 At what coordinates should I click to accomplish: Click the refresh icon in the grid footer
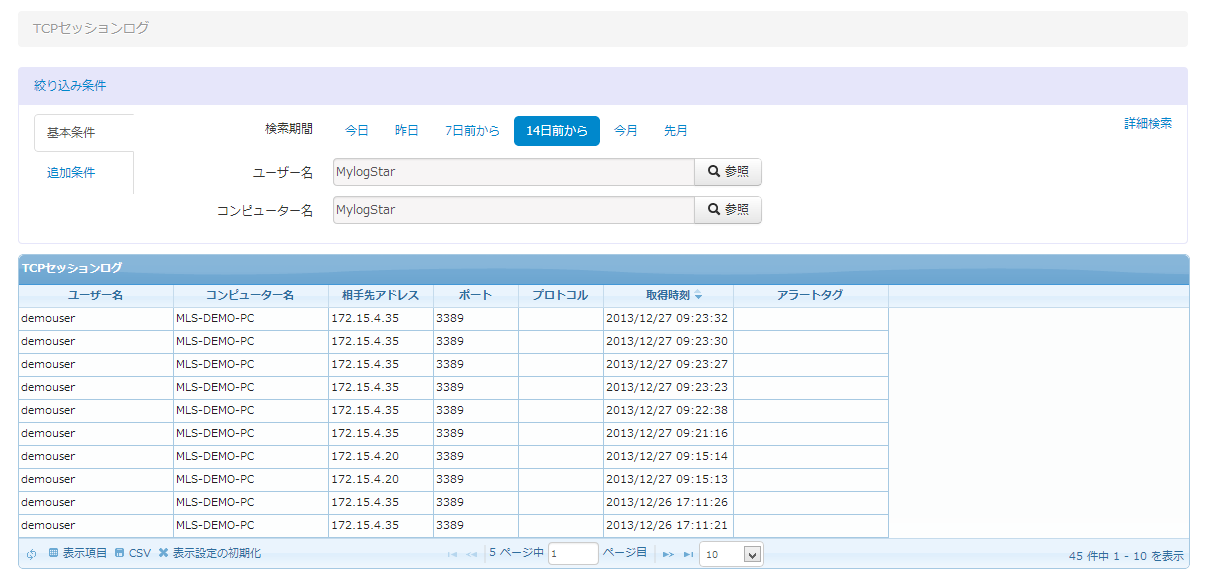[32, 554]
